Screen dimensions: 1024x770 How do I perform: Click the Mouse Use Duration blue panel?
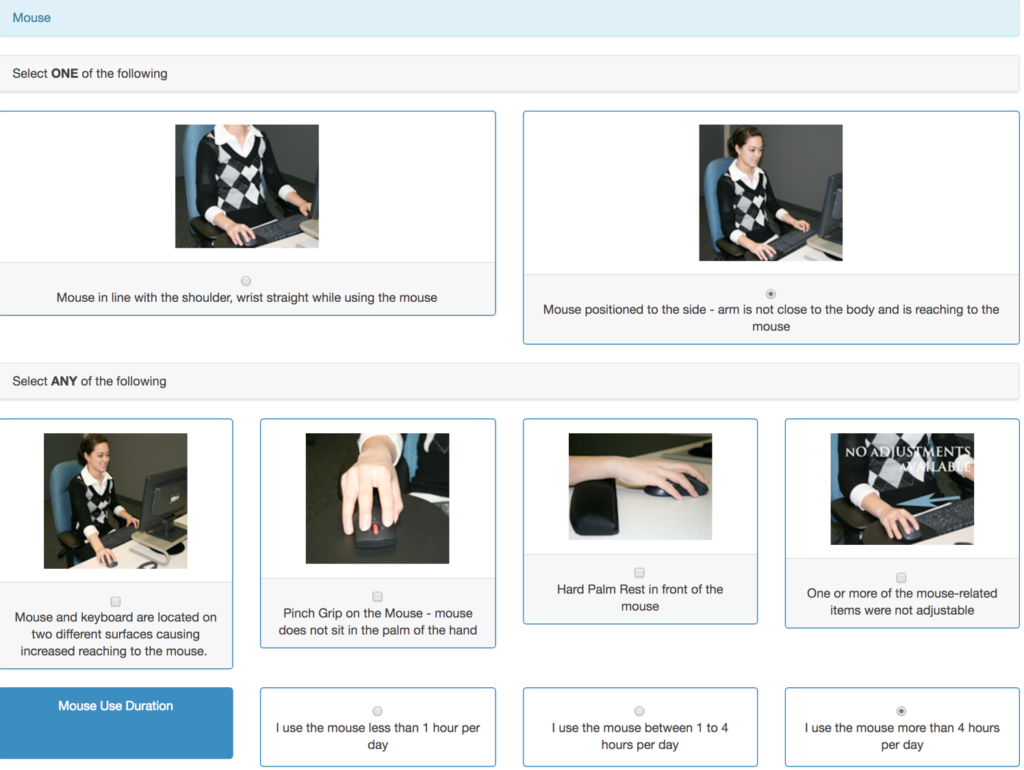(x=116, y=722)
